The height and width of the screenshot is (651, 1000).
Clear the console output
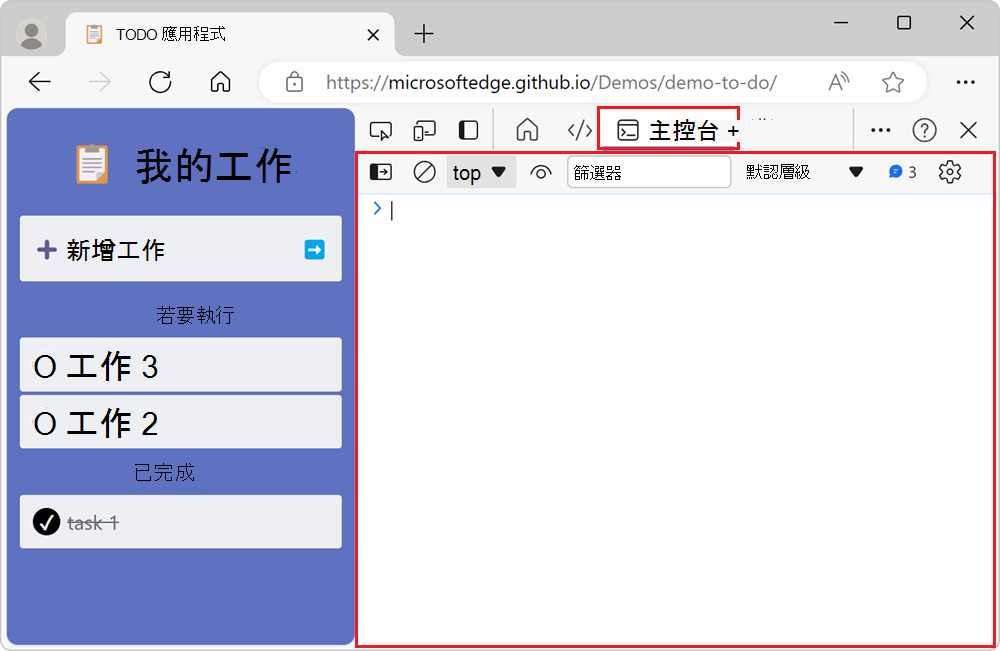[424, 171]
